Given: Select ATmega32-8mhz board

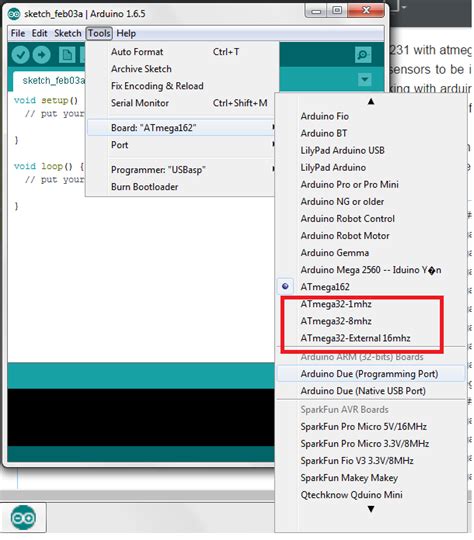Looking at the screenshot, I should coord(371,321).
